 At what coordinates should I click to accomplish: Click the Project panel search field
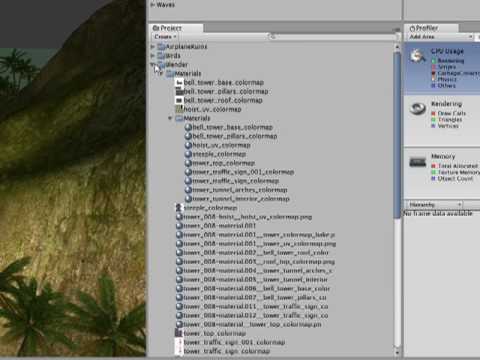click(x=333, y=37)
